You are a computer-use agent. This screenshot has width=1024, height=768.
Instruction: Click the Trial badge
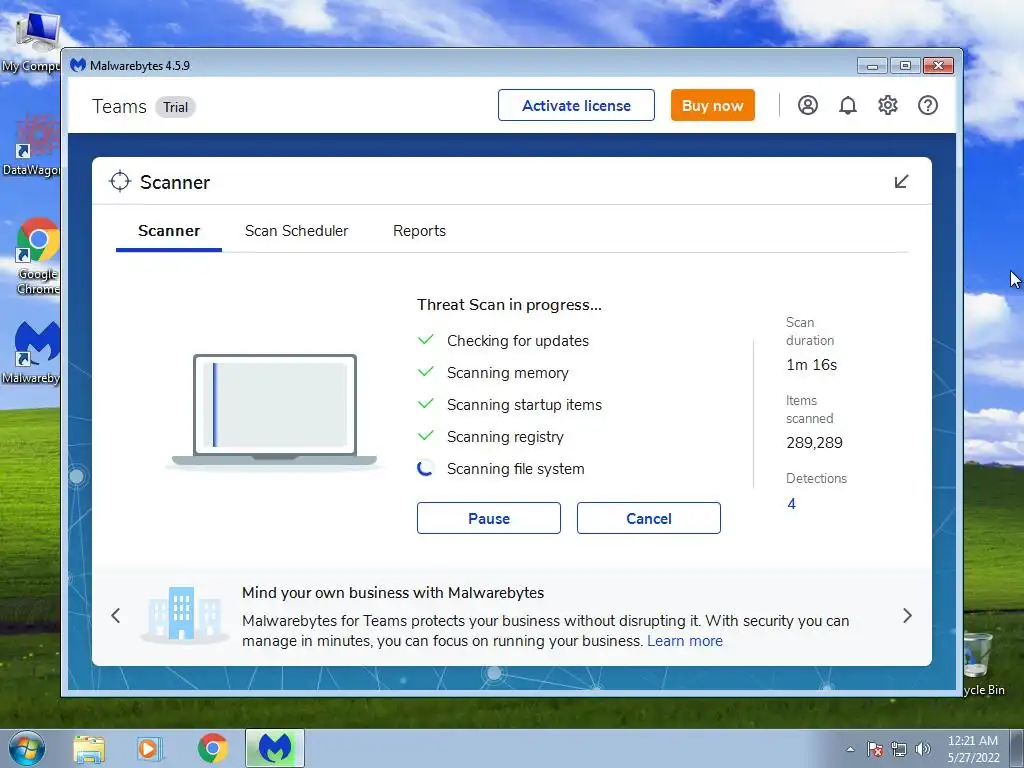click(175, 107)
